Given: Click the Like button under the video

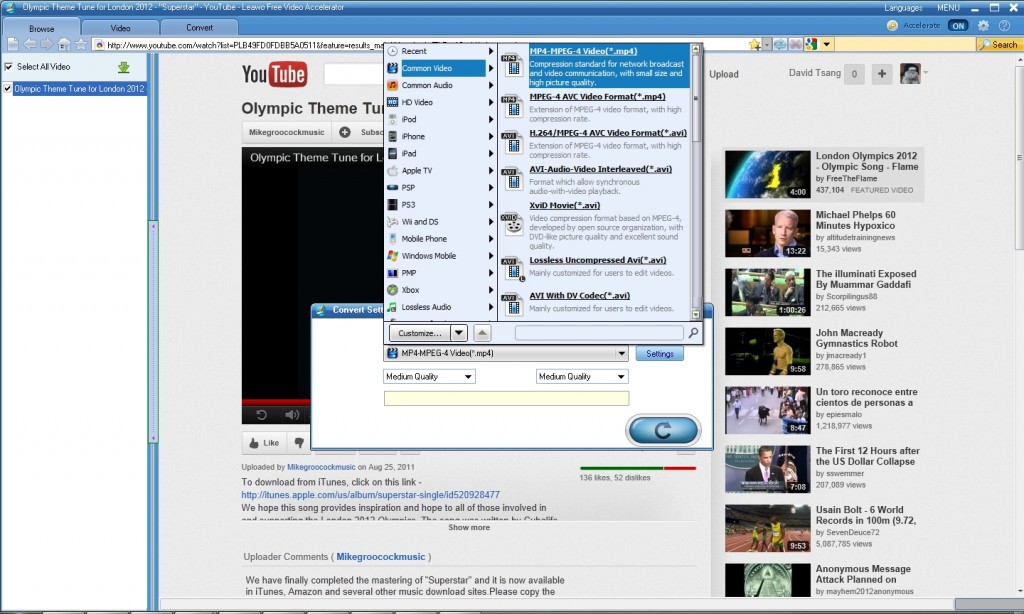Looking at the screenshot, I should [264, 443].
